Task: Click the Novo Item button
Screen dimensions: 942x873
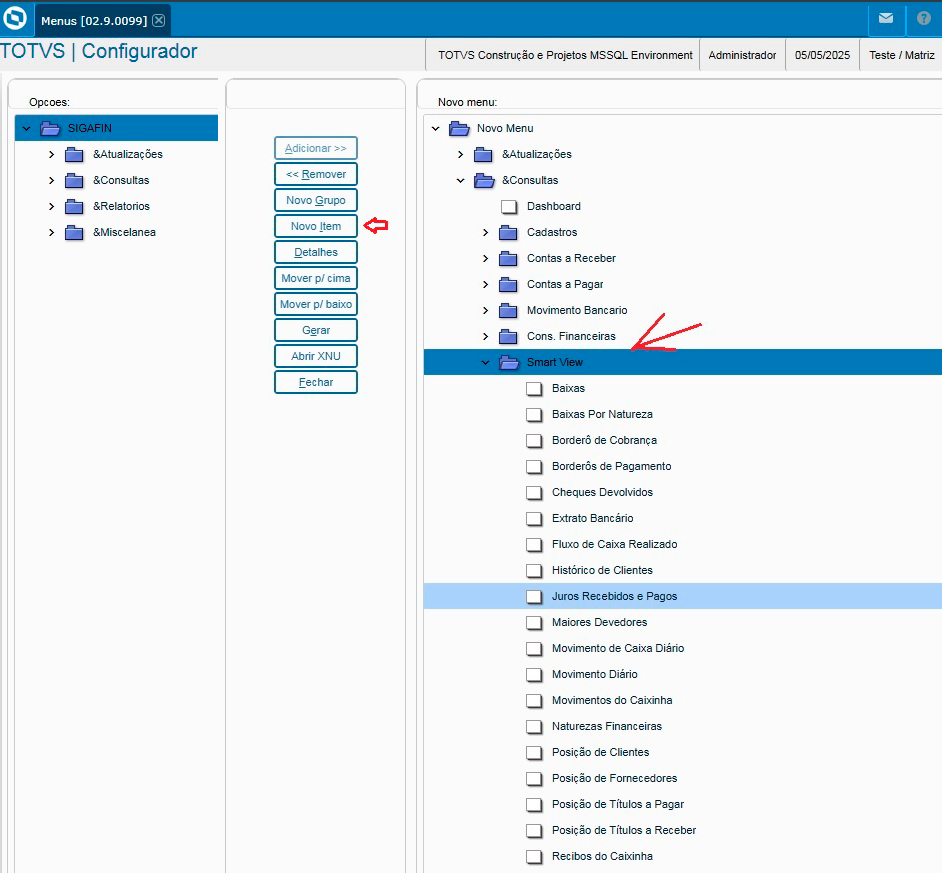Action: (x=316, y=226)
